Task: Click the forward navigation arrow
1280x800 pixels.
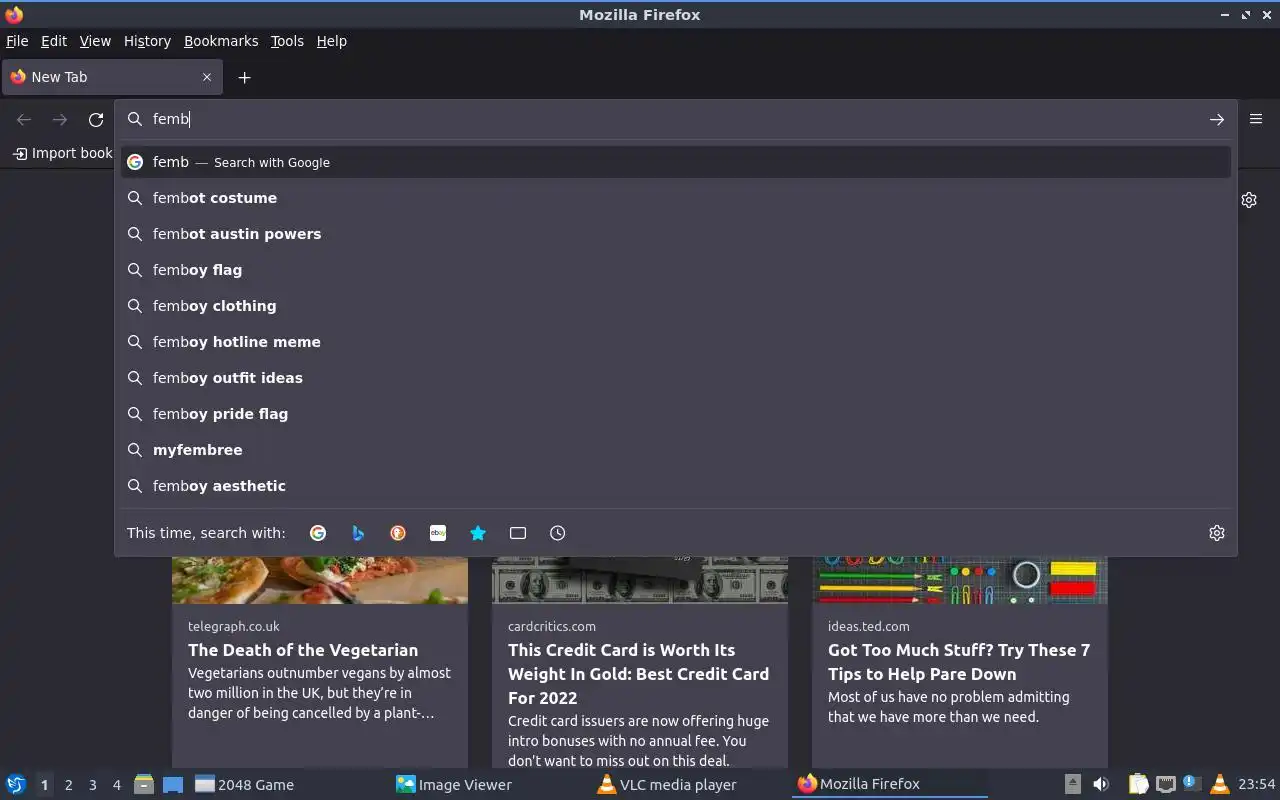Action: tap(60, 120)
